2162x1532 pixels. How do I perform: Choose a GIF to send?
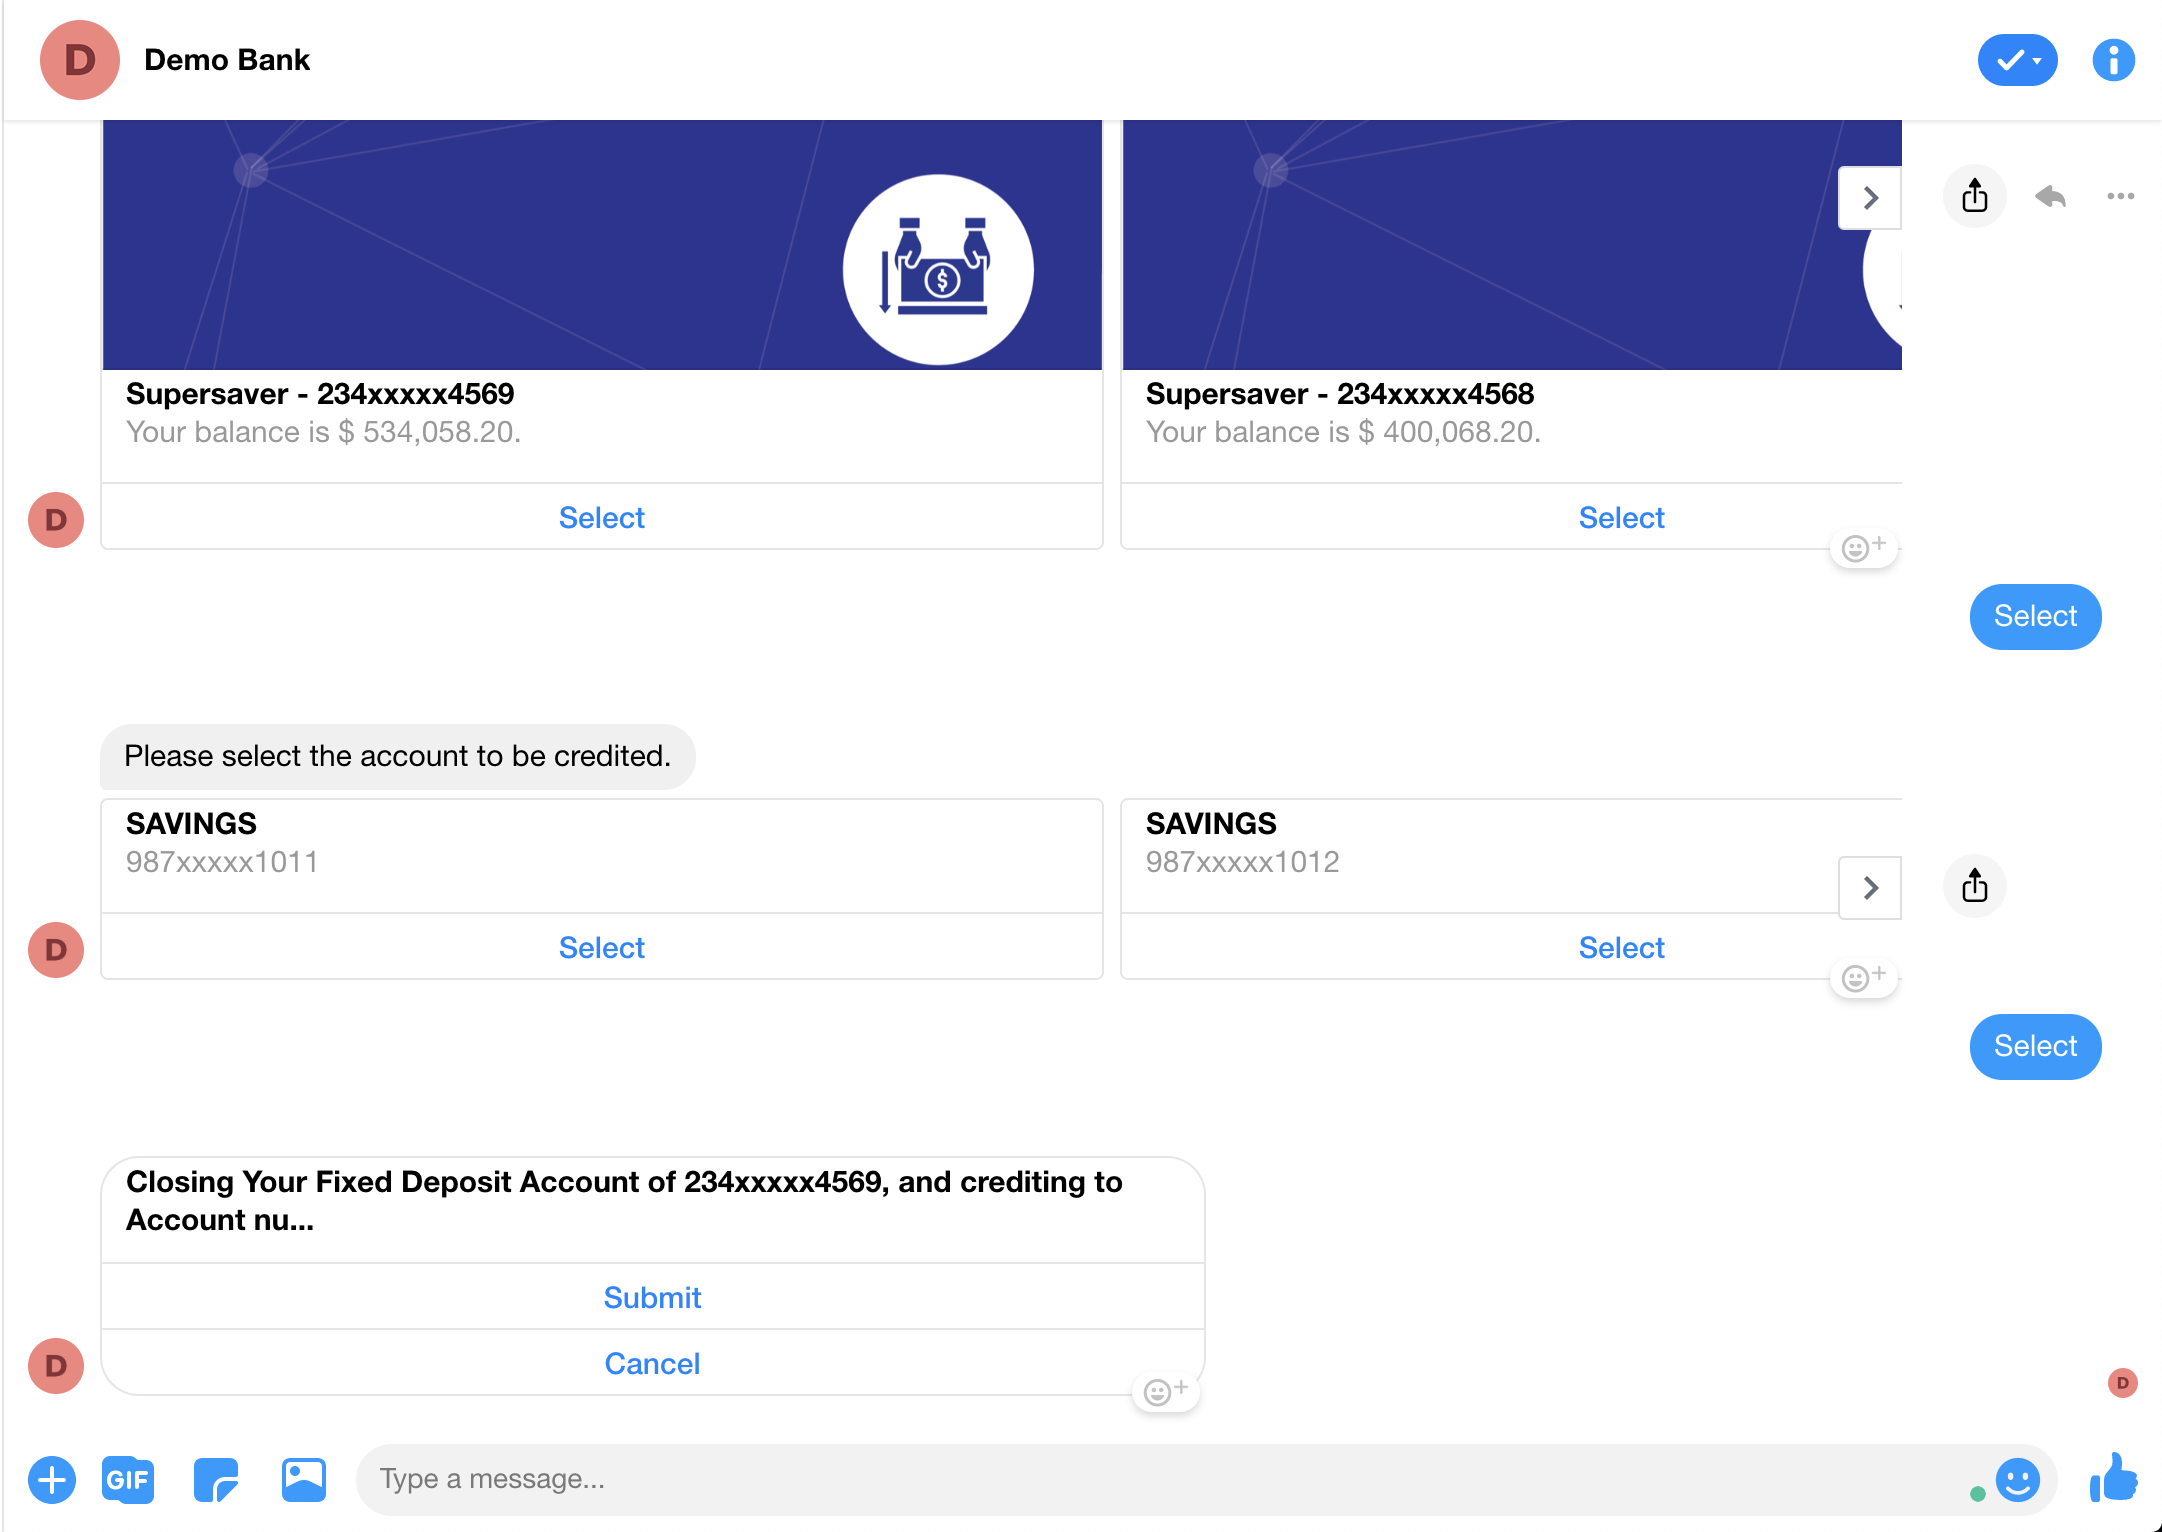pyautogui.click(x=128, y=1480)
